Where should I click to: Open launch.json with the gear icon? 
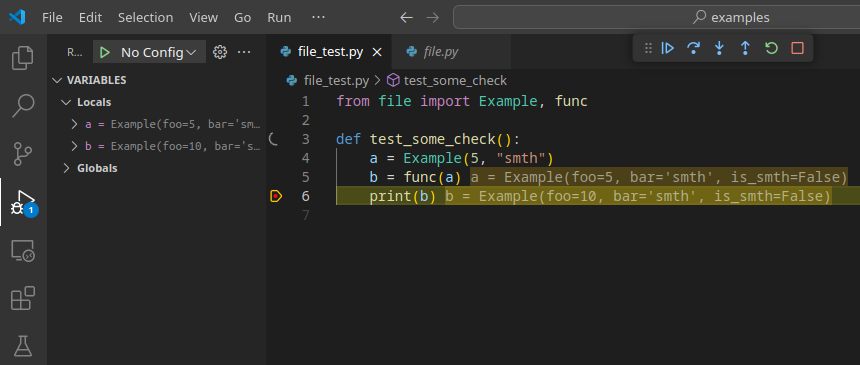click(x=220, y=52)
